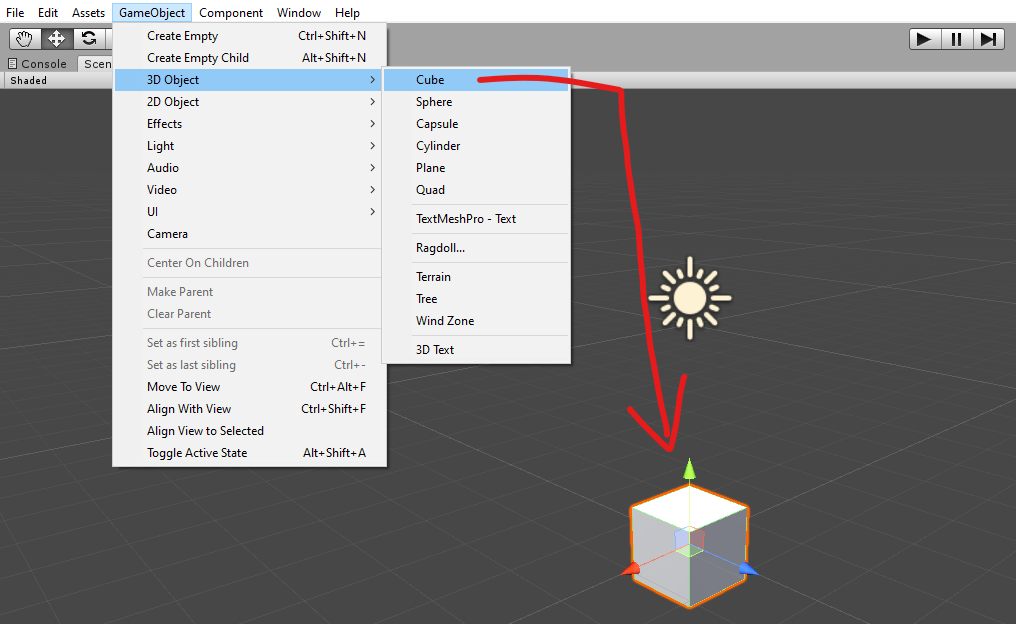Click the blue Z-axis gizmo arrow
The width and height of the screenshot is (1016, 624).
coord(748,569)
